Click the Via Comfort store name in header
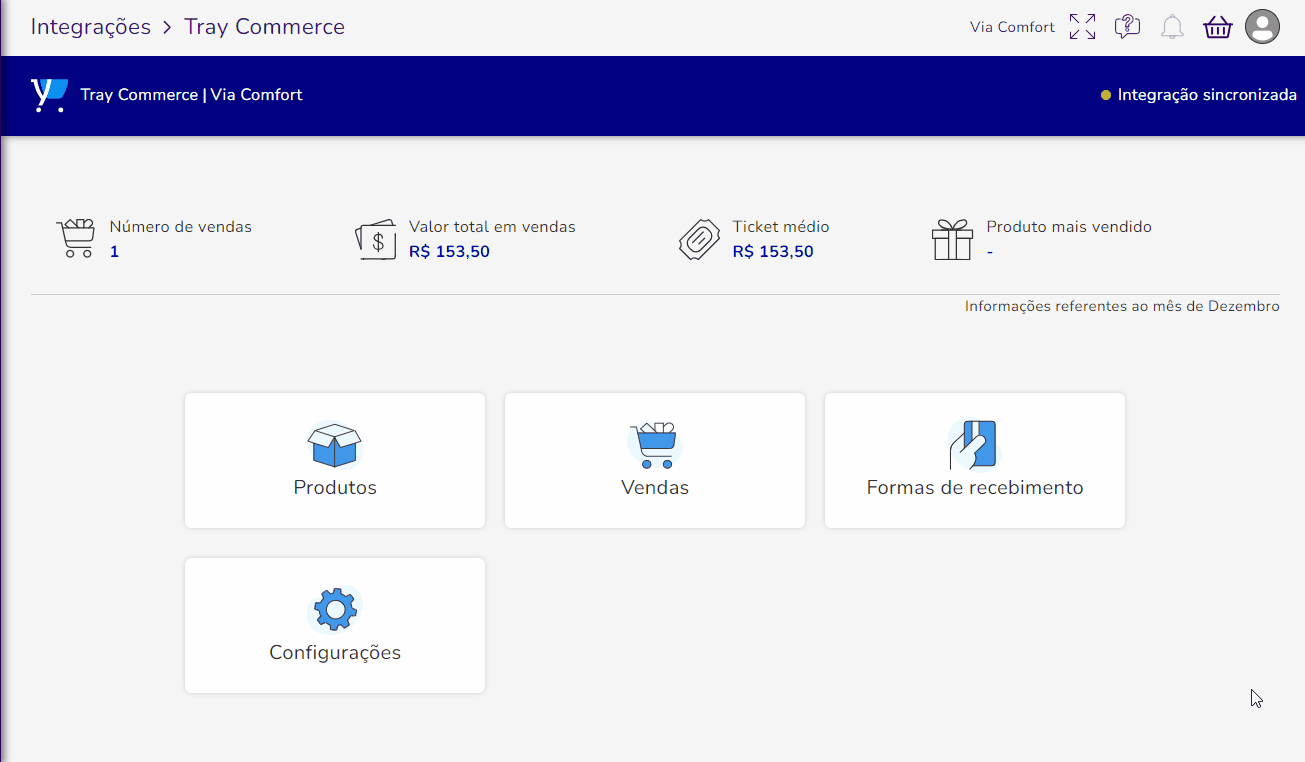 pos(1012,27)
